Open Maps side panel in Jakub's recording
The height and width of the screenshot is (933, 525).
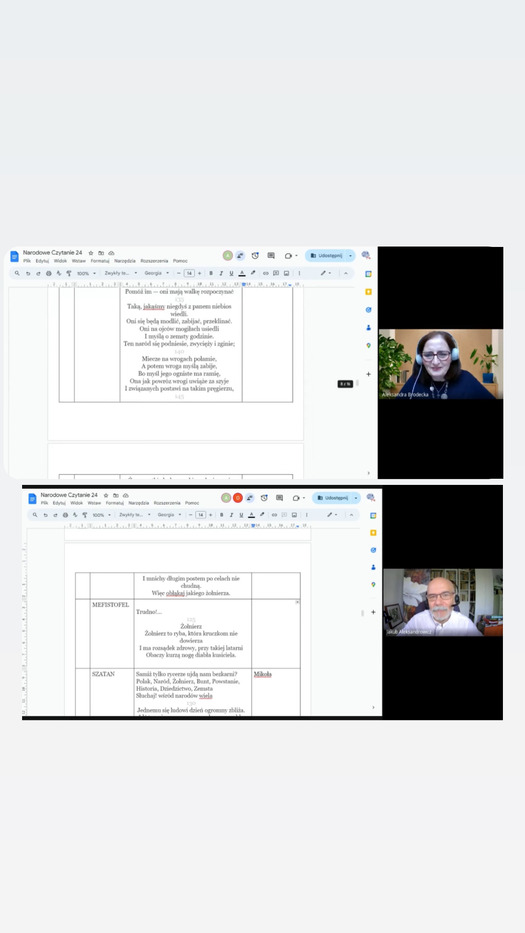373,584
